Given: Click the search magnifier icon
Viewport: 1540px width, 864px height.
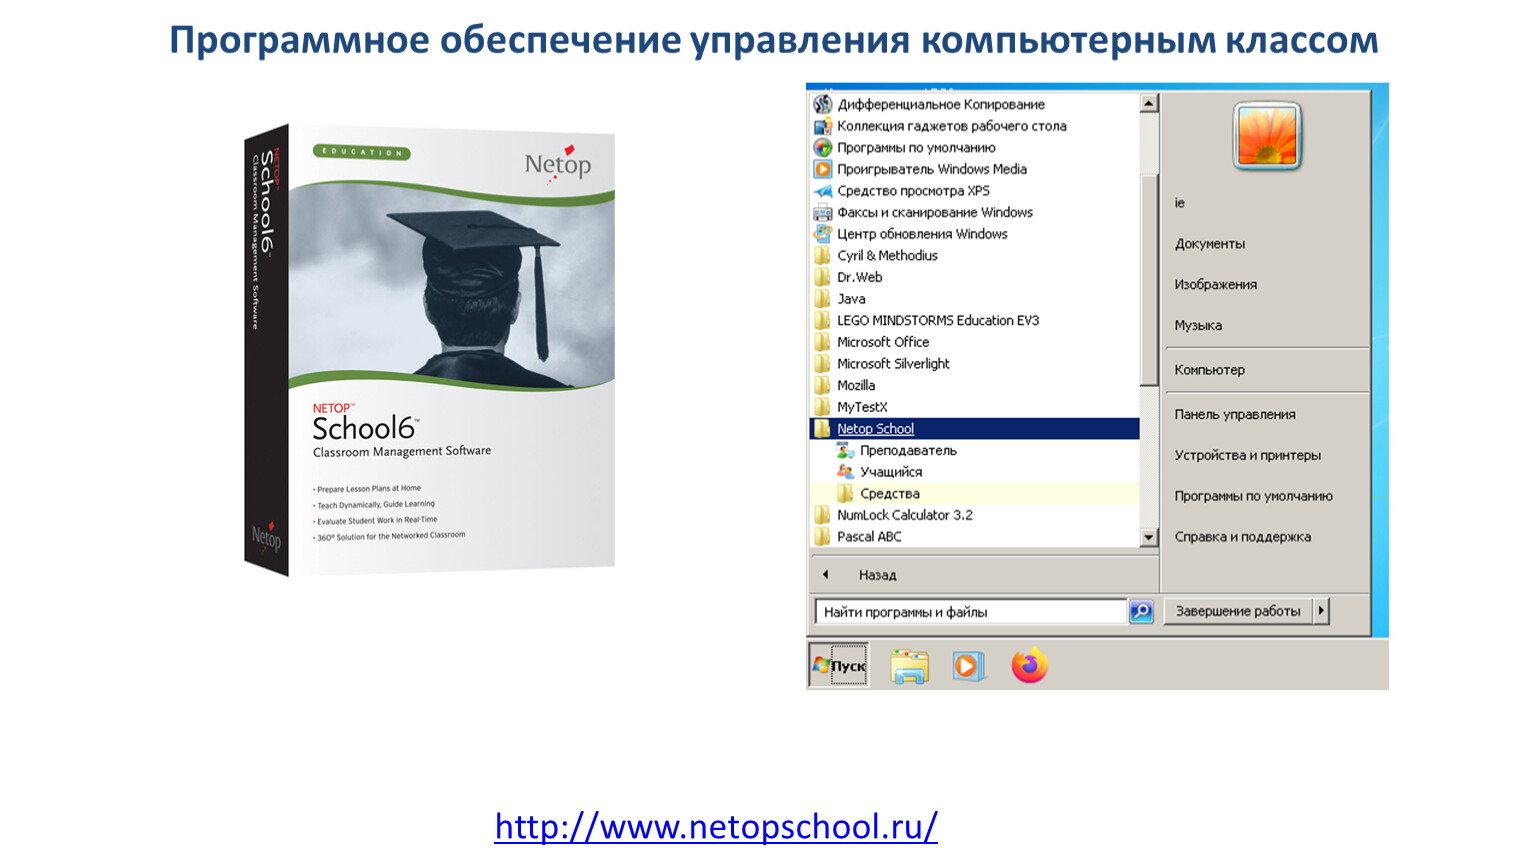Looking at the screenshot, I should [1141, 611].
